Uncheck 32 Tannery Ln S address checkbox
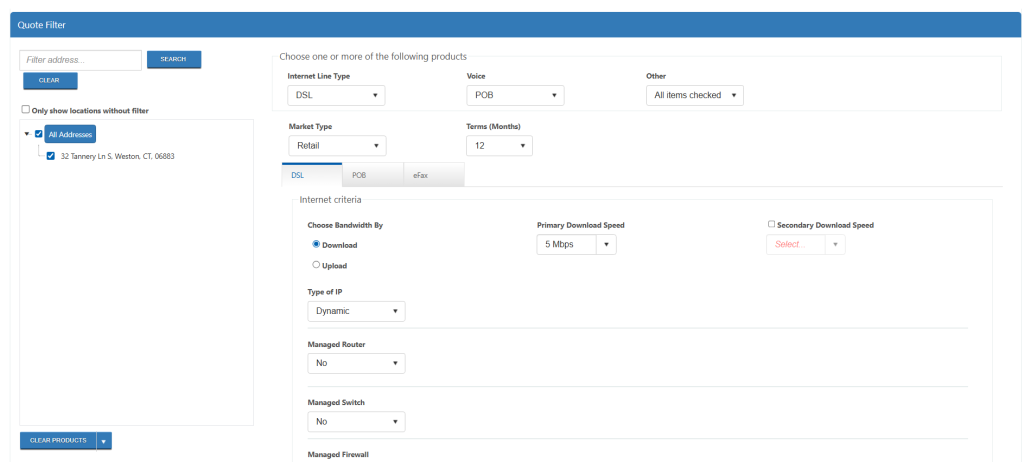 tap(51, 156)
